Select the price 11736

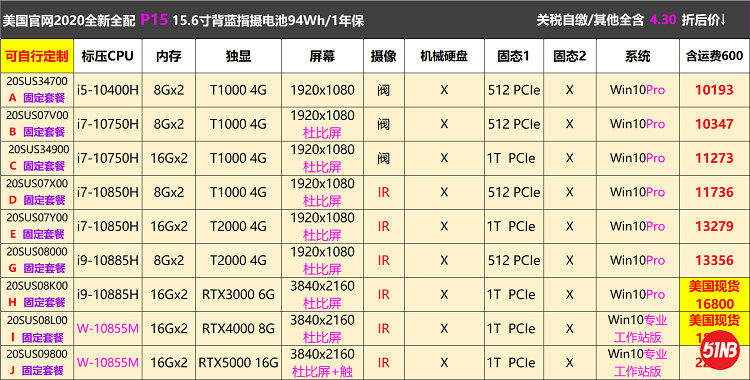point(714,192)
